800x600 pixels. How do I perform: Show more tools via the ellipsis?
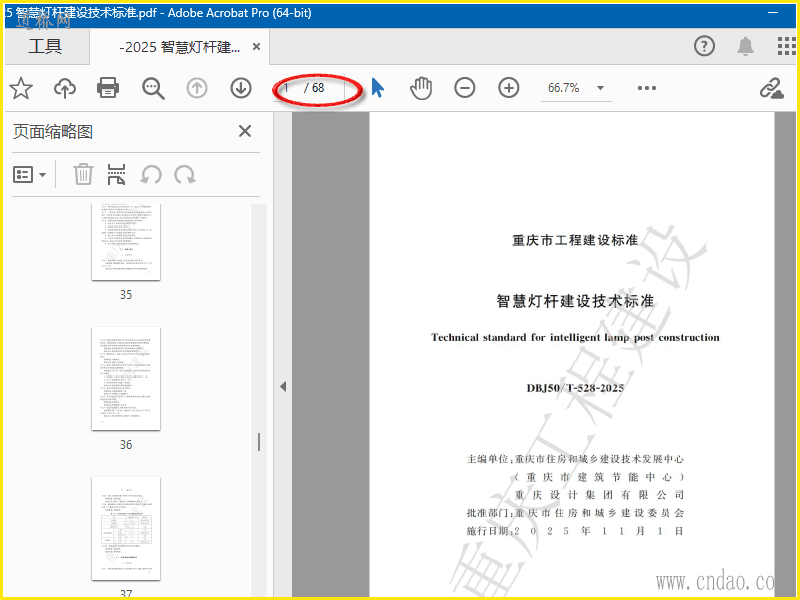tap(646, 88)
